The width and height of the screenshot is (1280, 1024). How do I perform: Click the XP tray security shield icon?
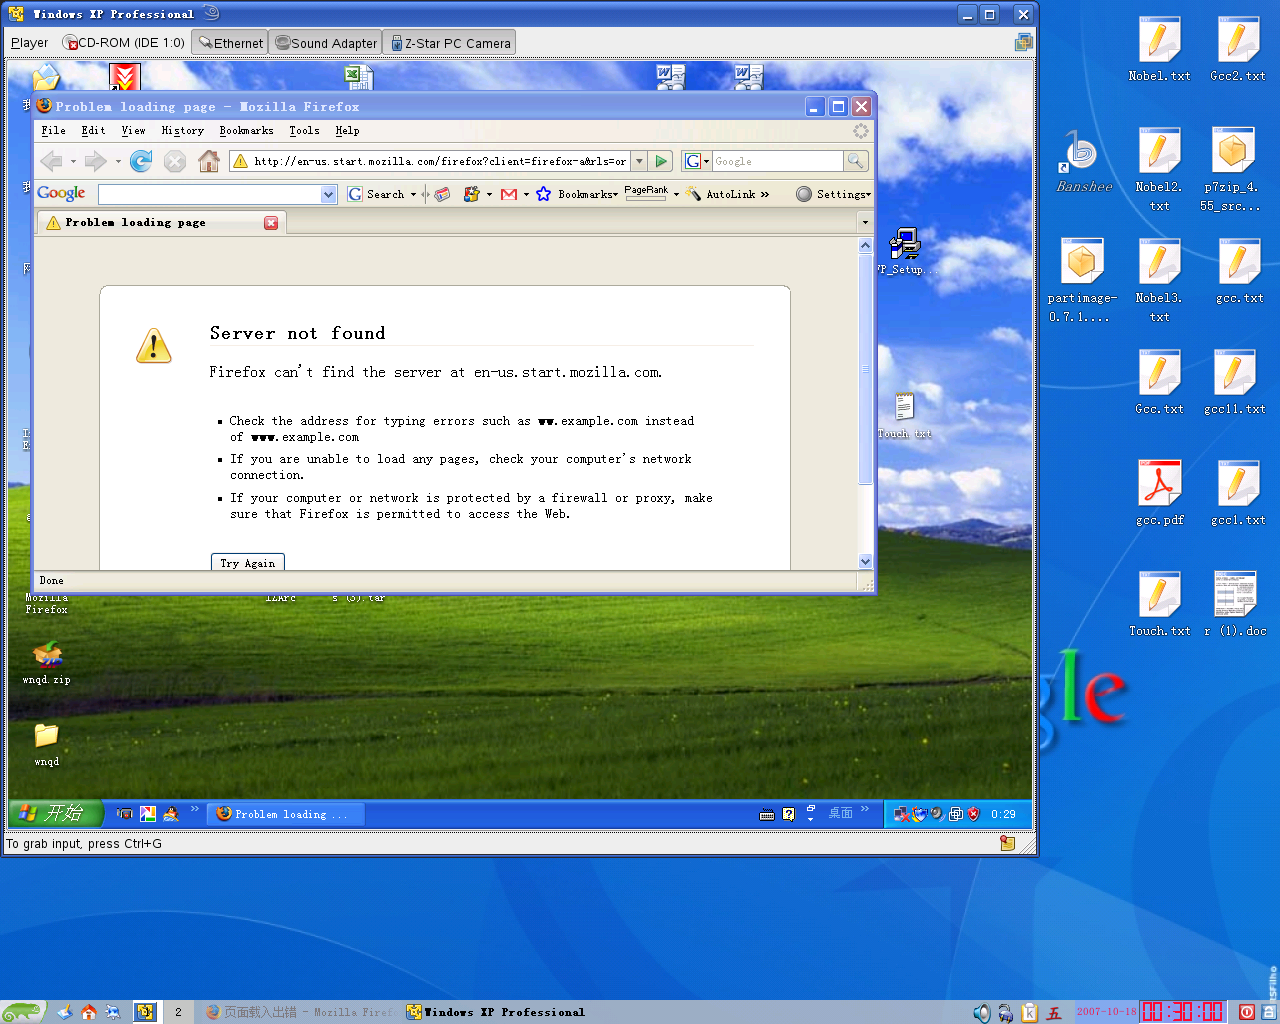973,814
